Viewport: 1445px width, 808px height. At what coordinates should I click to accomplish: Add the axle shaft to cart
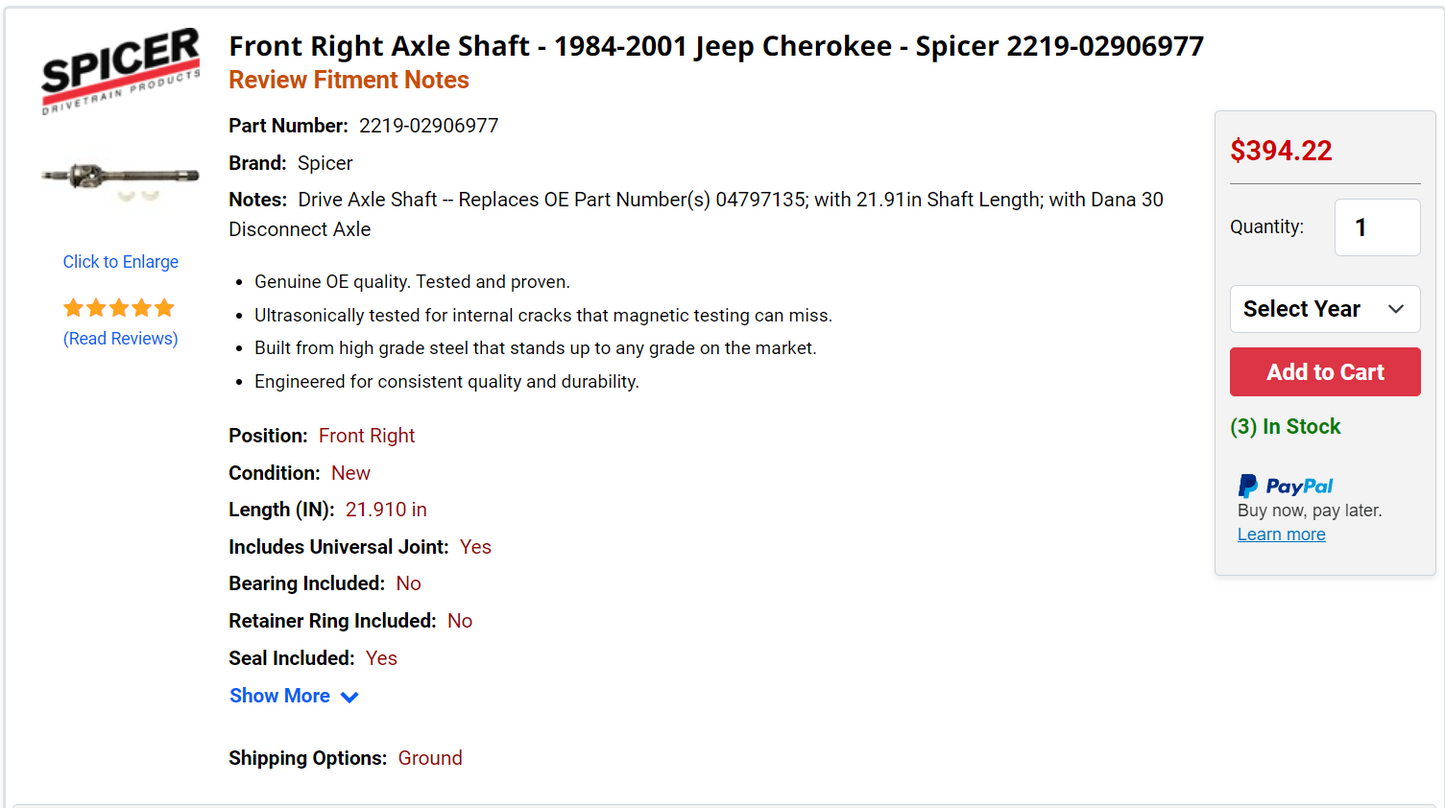pos(1325,371)
